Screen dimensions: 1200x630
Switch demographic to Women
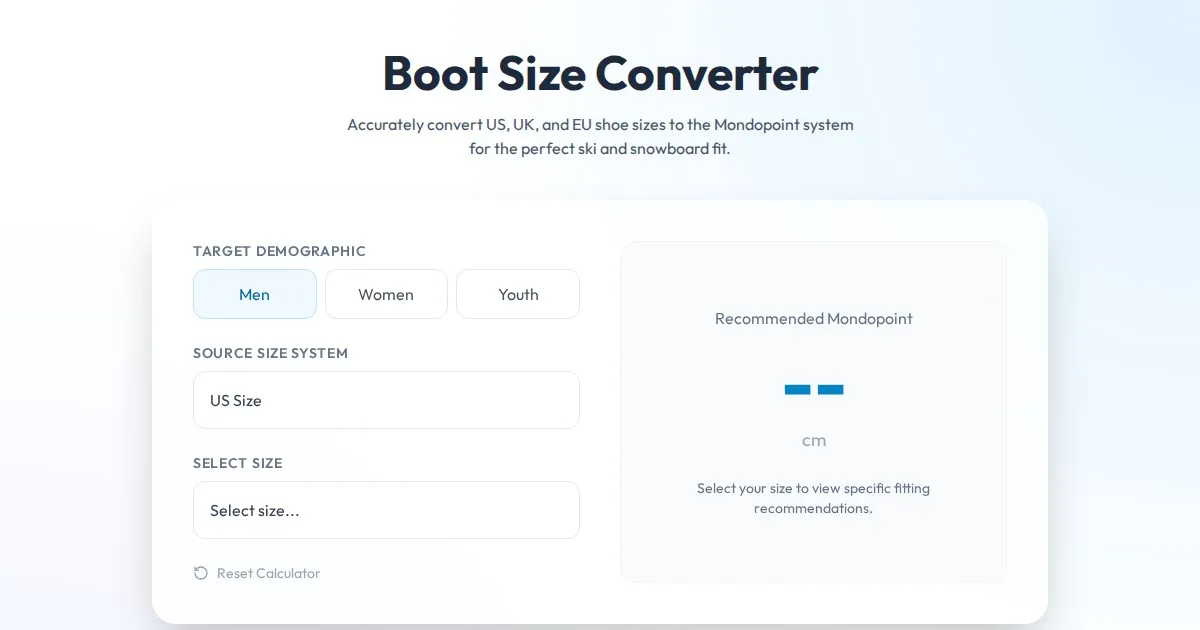tap(386, 294)
